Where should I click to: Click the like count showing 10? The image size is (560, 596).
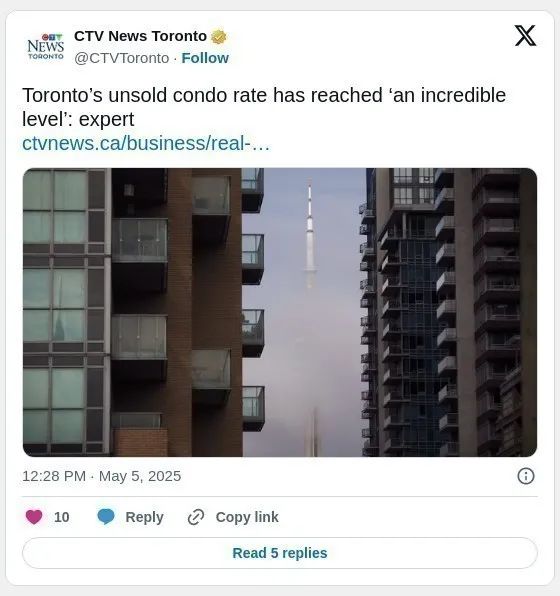(x=62, y=517)
